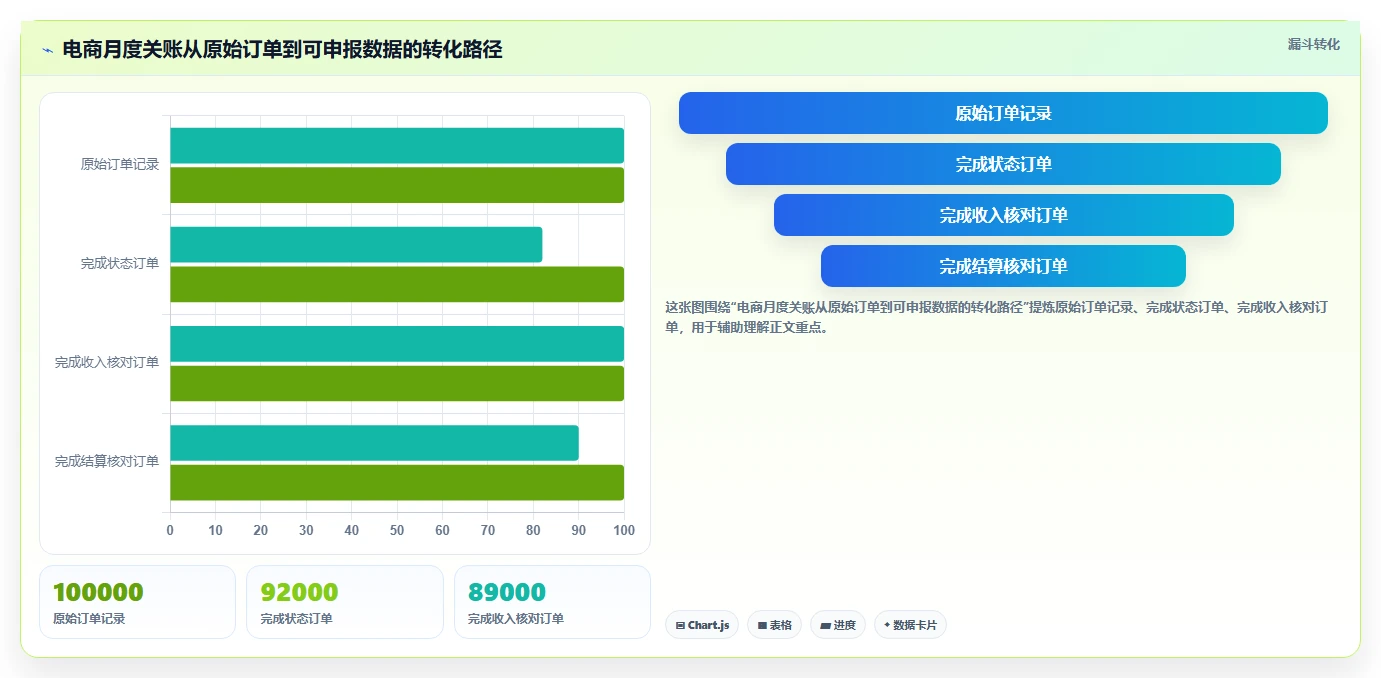The height and width of the screenshot is (678, 1381).
Task: Click the 原始订单记录 y-axis label
Action: (120, 164)
